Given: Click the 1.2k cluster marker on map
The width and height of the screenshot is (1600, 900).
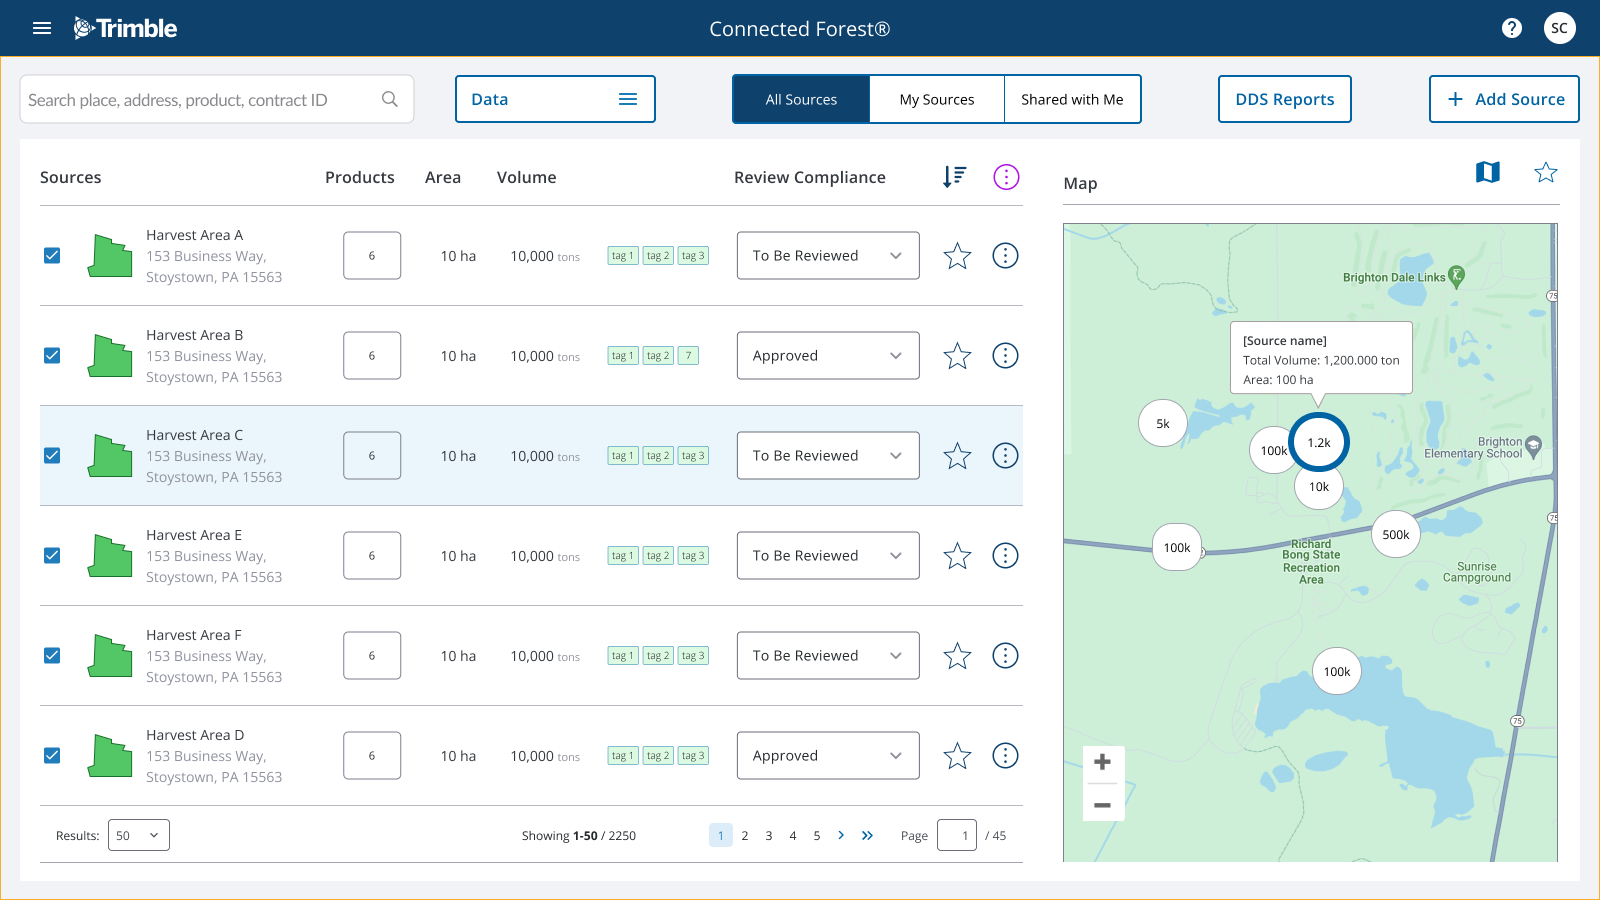Looking at the screenshot, I should pos(1319,442).
